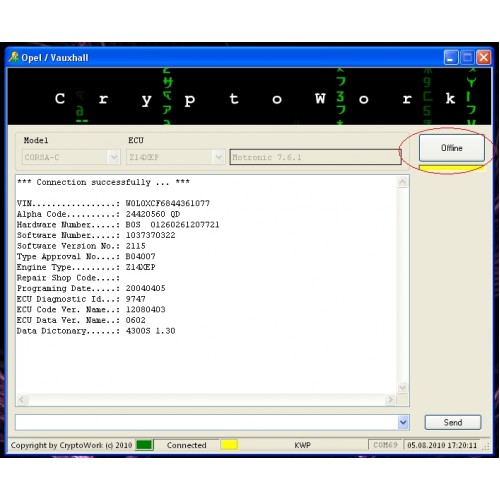Click the ECU Code Ver. Name 12080403 line
The height and width of the screenshot is (500, 500).
coord(91,310)
